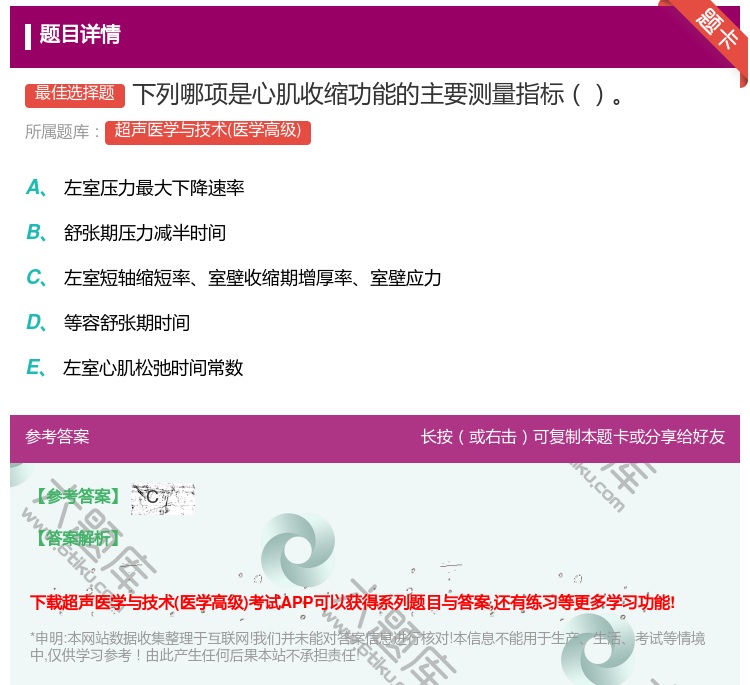
Task: Click the question text 下列哪项是心肌收缩功能
Action: click(378, 94)
